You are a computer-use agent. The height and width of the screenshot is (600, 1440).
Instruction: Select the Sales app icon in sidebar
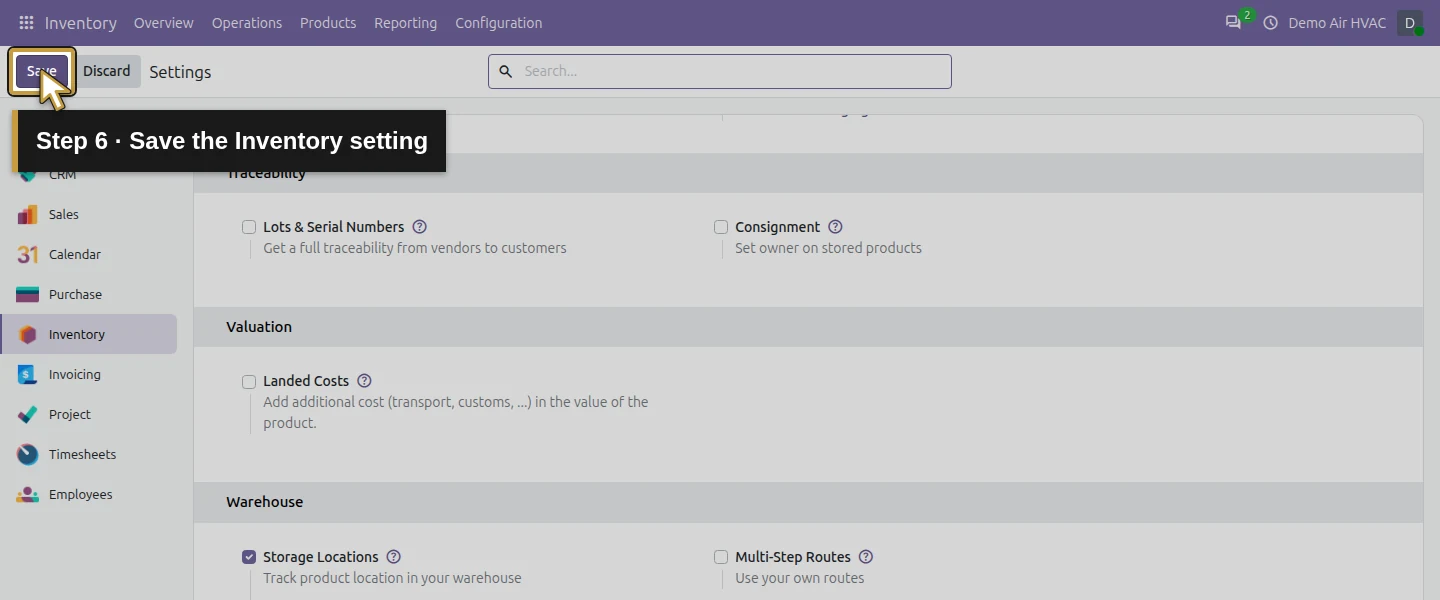coord(28,215)
